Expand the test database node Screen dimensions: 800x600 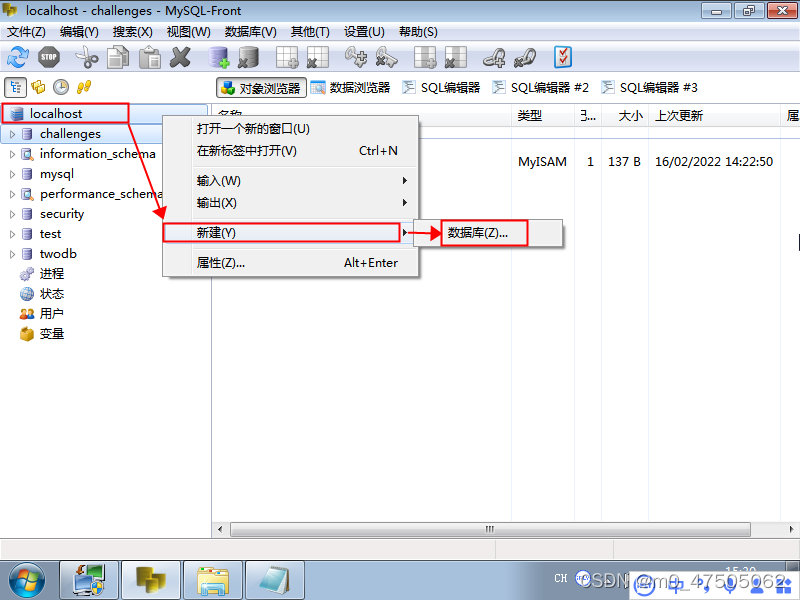point(12,234)
